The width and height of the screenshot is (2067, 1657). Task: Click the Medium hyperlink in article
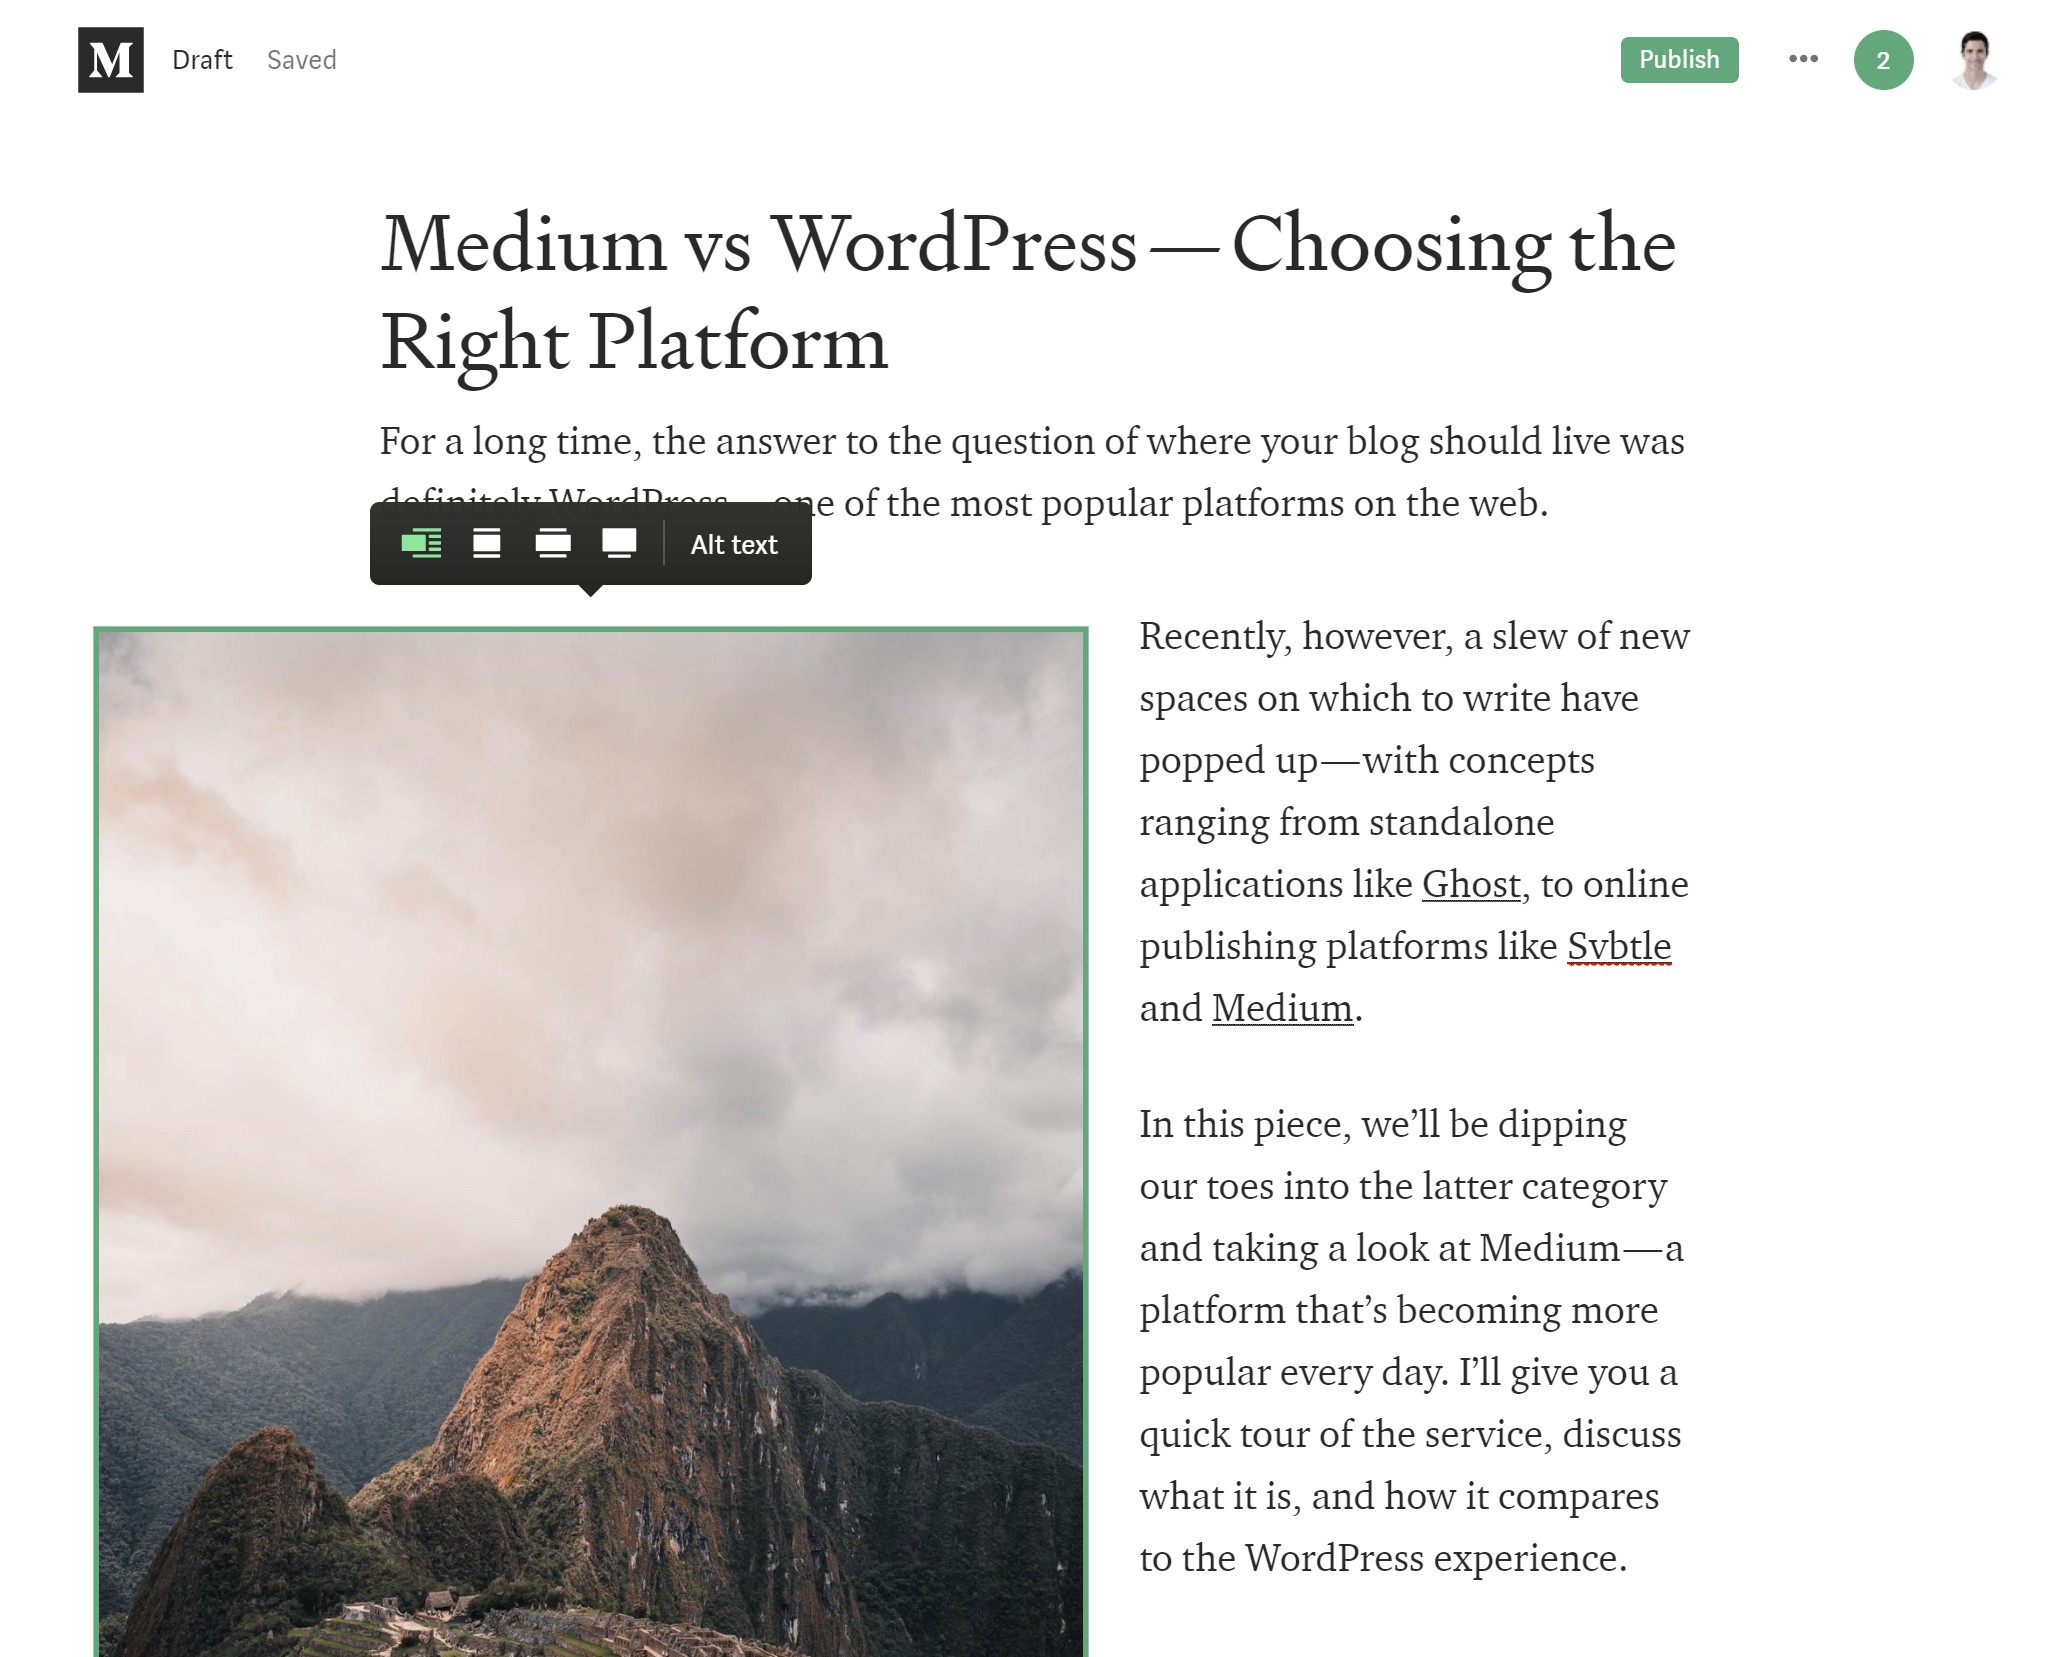(x=1281, y=1008)
